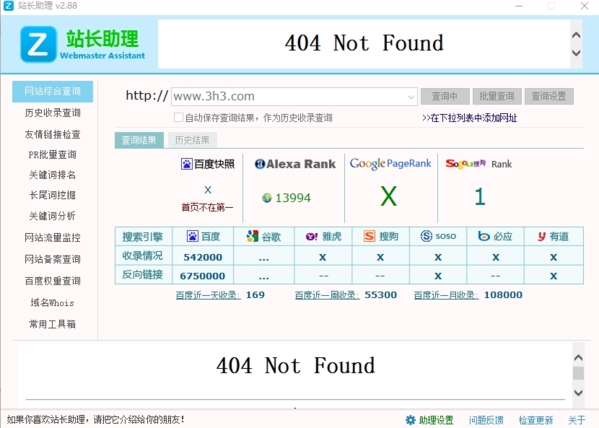Viewport: 599px width, 428px height.
Task: Open the 百度近一月收录 link
Action: pos(446,295)
